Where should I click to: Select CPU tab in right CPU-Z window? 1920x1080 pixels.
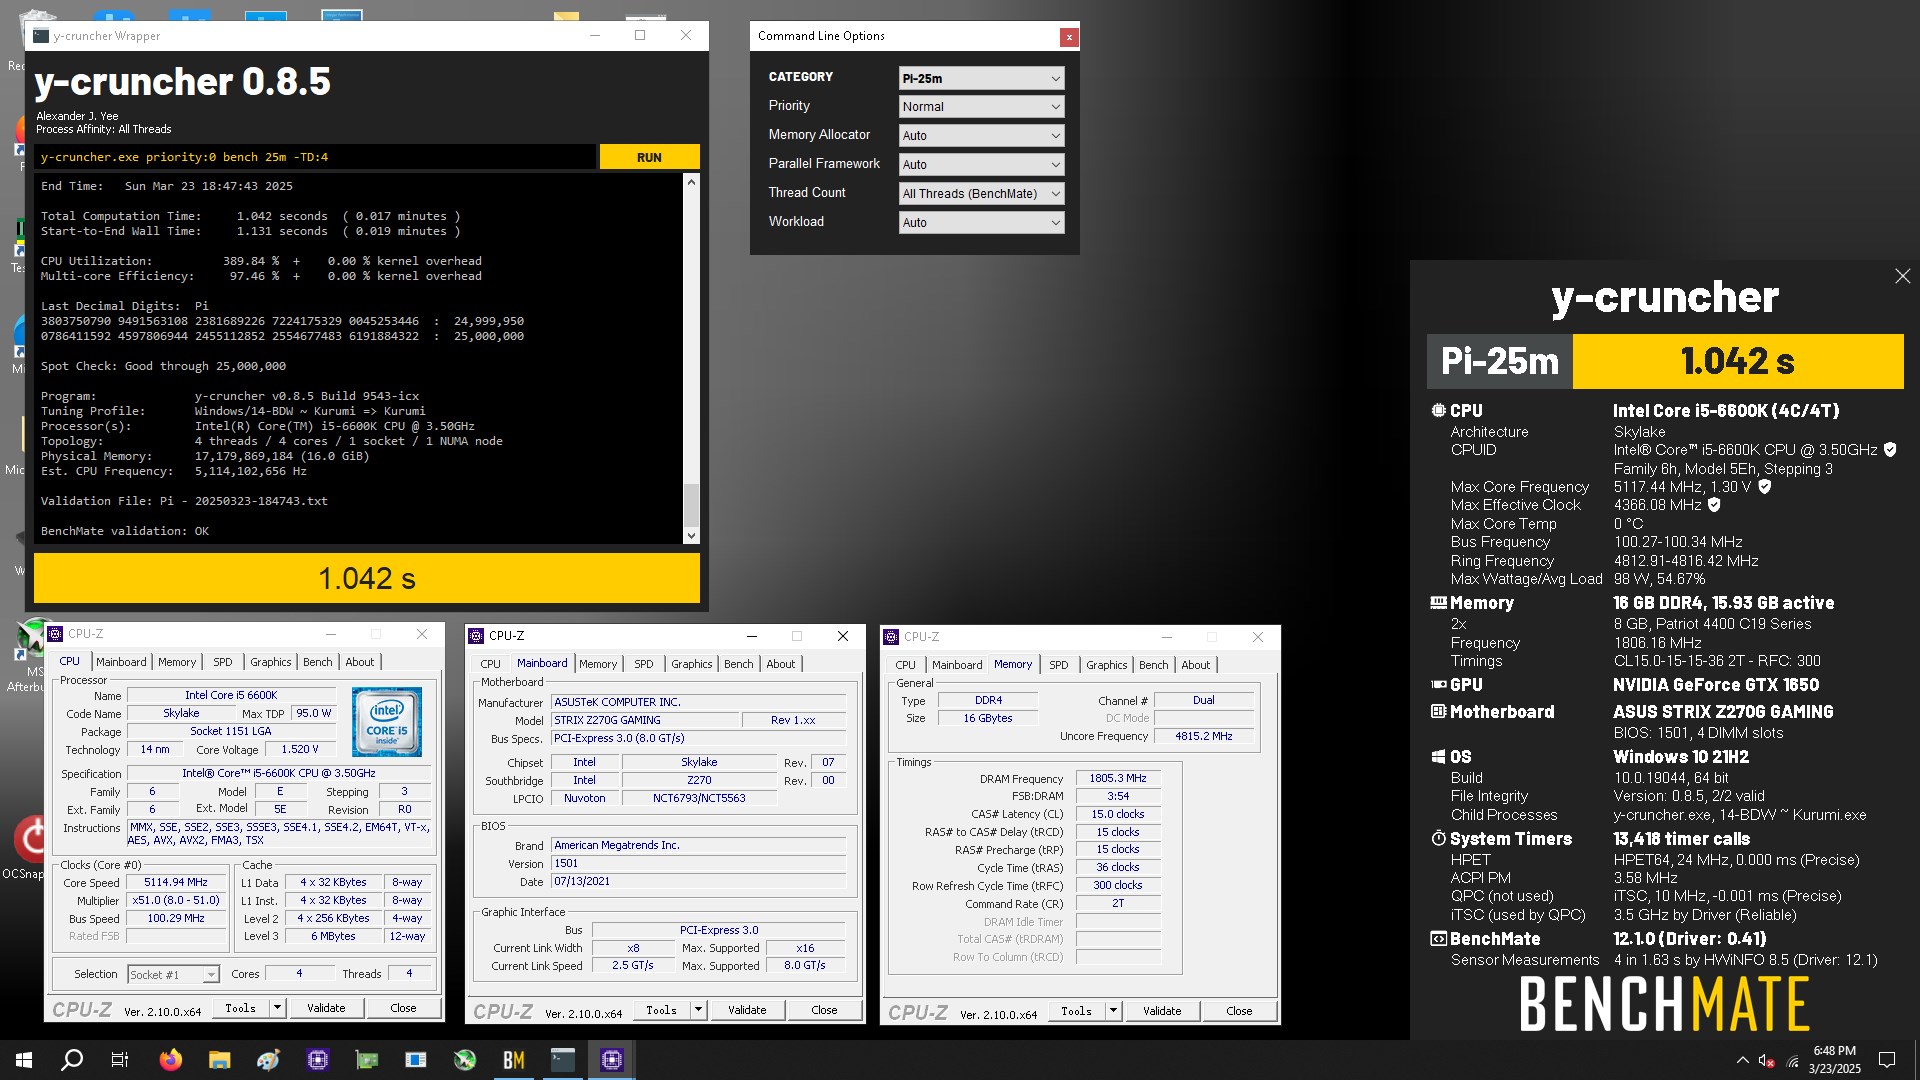(906, 665)
